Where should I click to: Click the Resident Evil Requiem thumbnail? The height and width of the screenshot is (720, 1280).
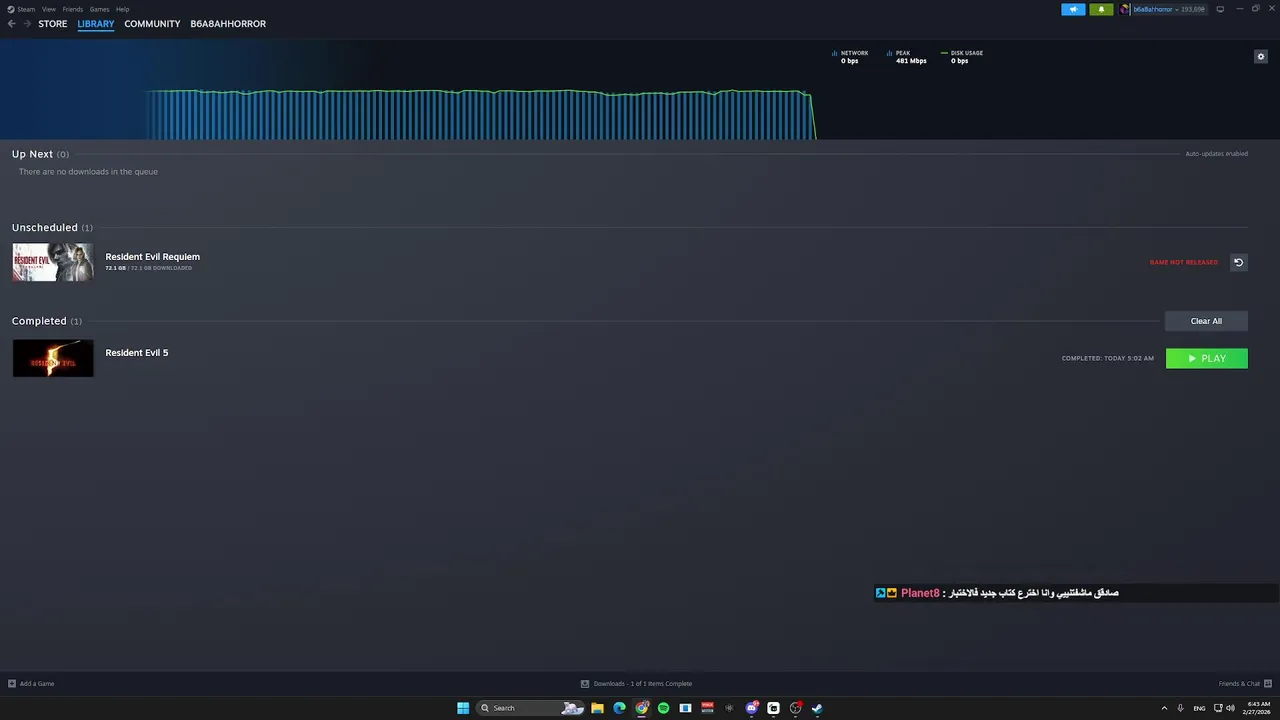[x=53, y=262]
